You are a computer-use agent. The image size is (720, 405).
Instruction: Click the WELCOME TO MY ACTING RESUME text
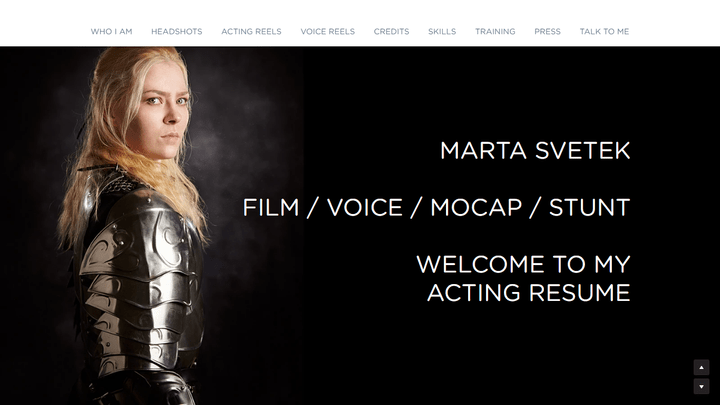point(523,278)
